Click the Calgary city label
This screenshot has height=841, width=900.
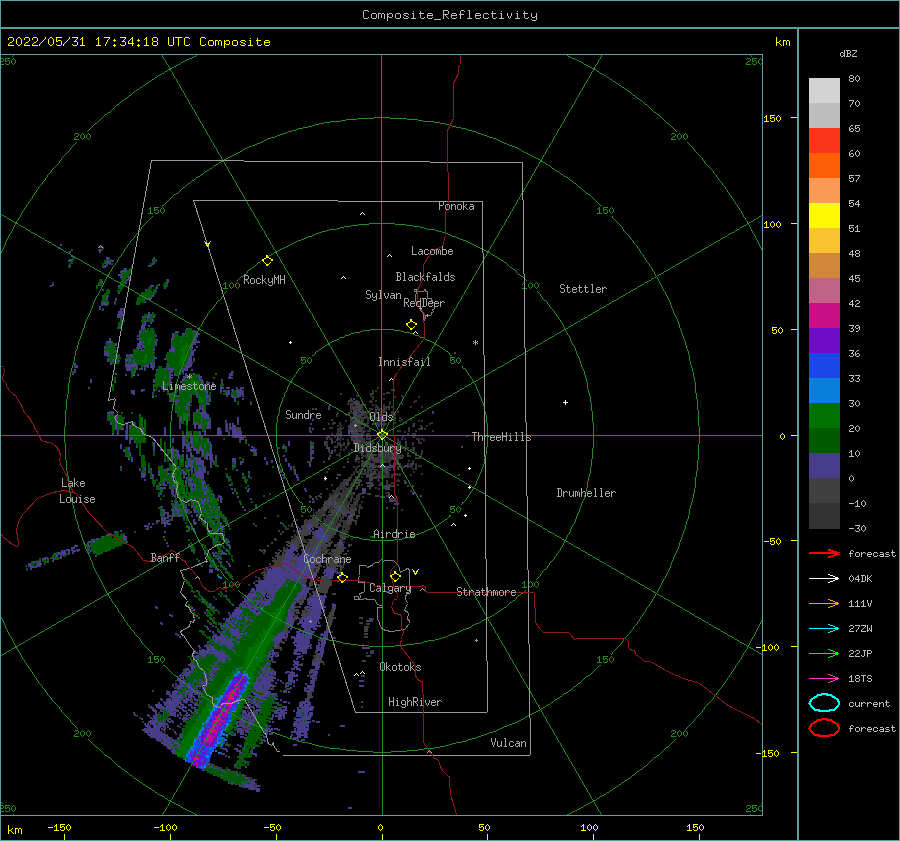pyautogui.click(x=390, y=588)
